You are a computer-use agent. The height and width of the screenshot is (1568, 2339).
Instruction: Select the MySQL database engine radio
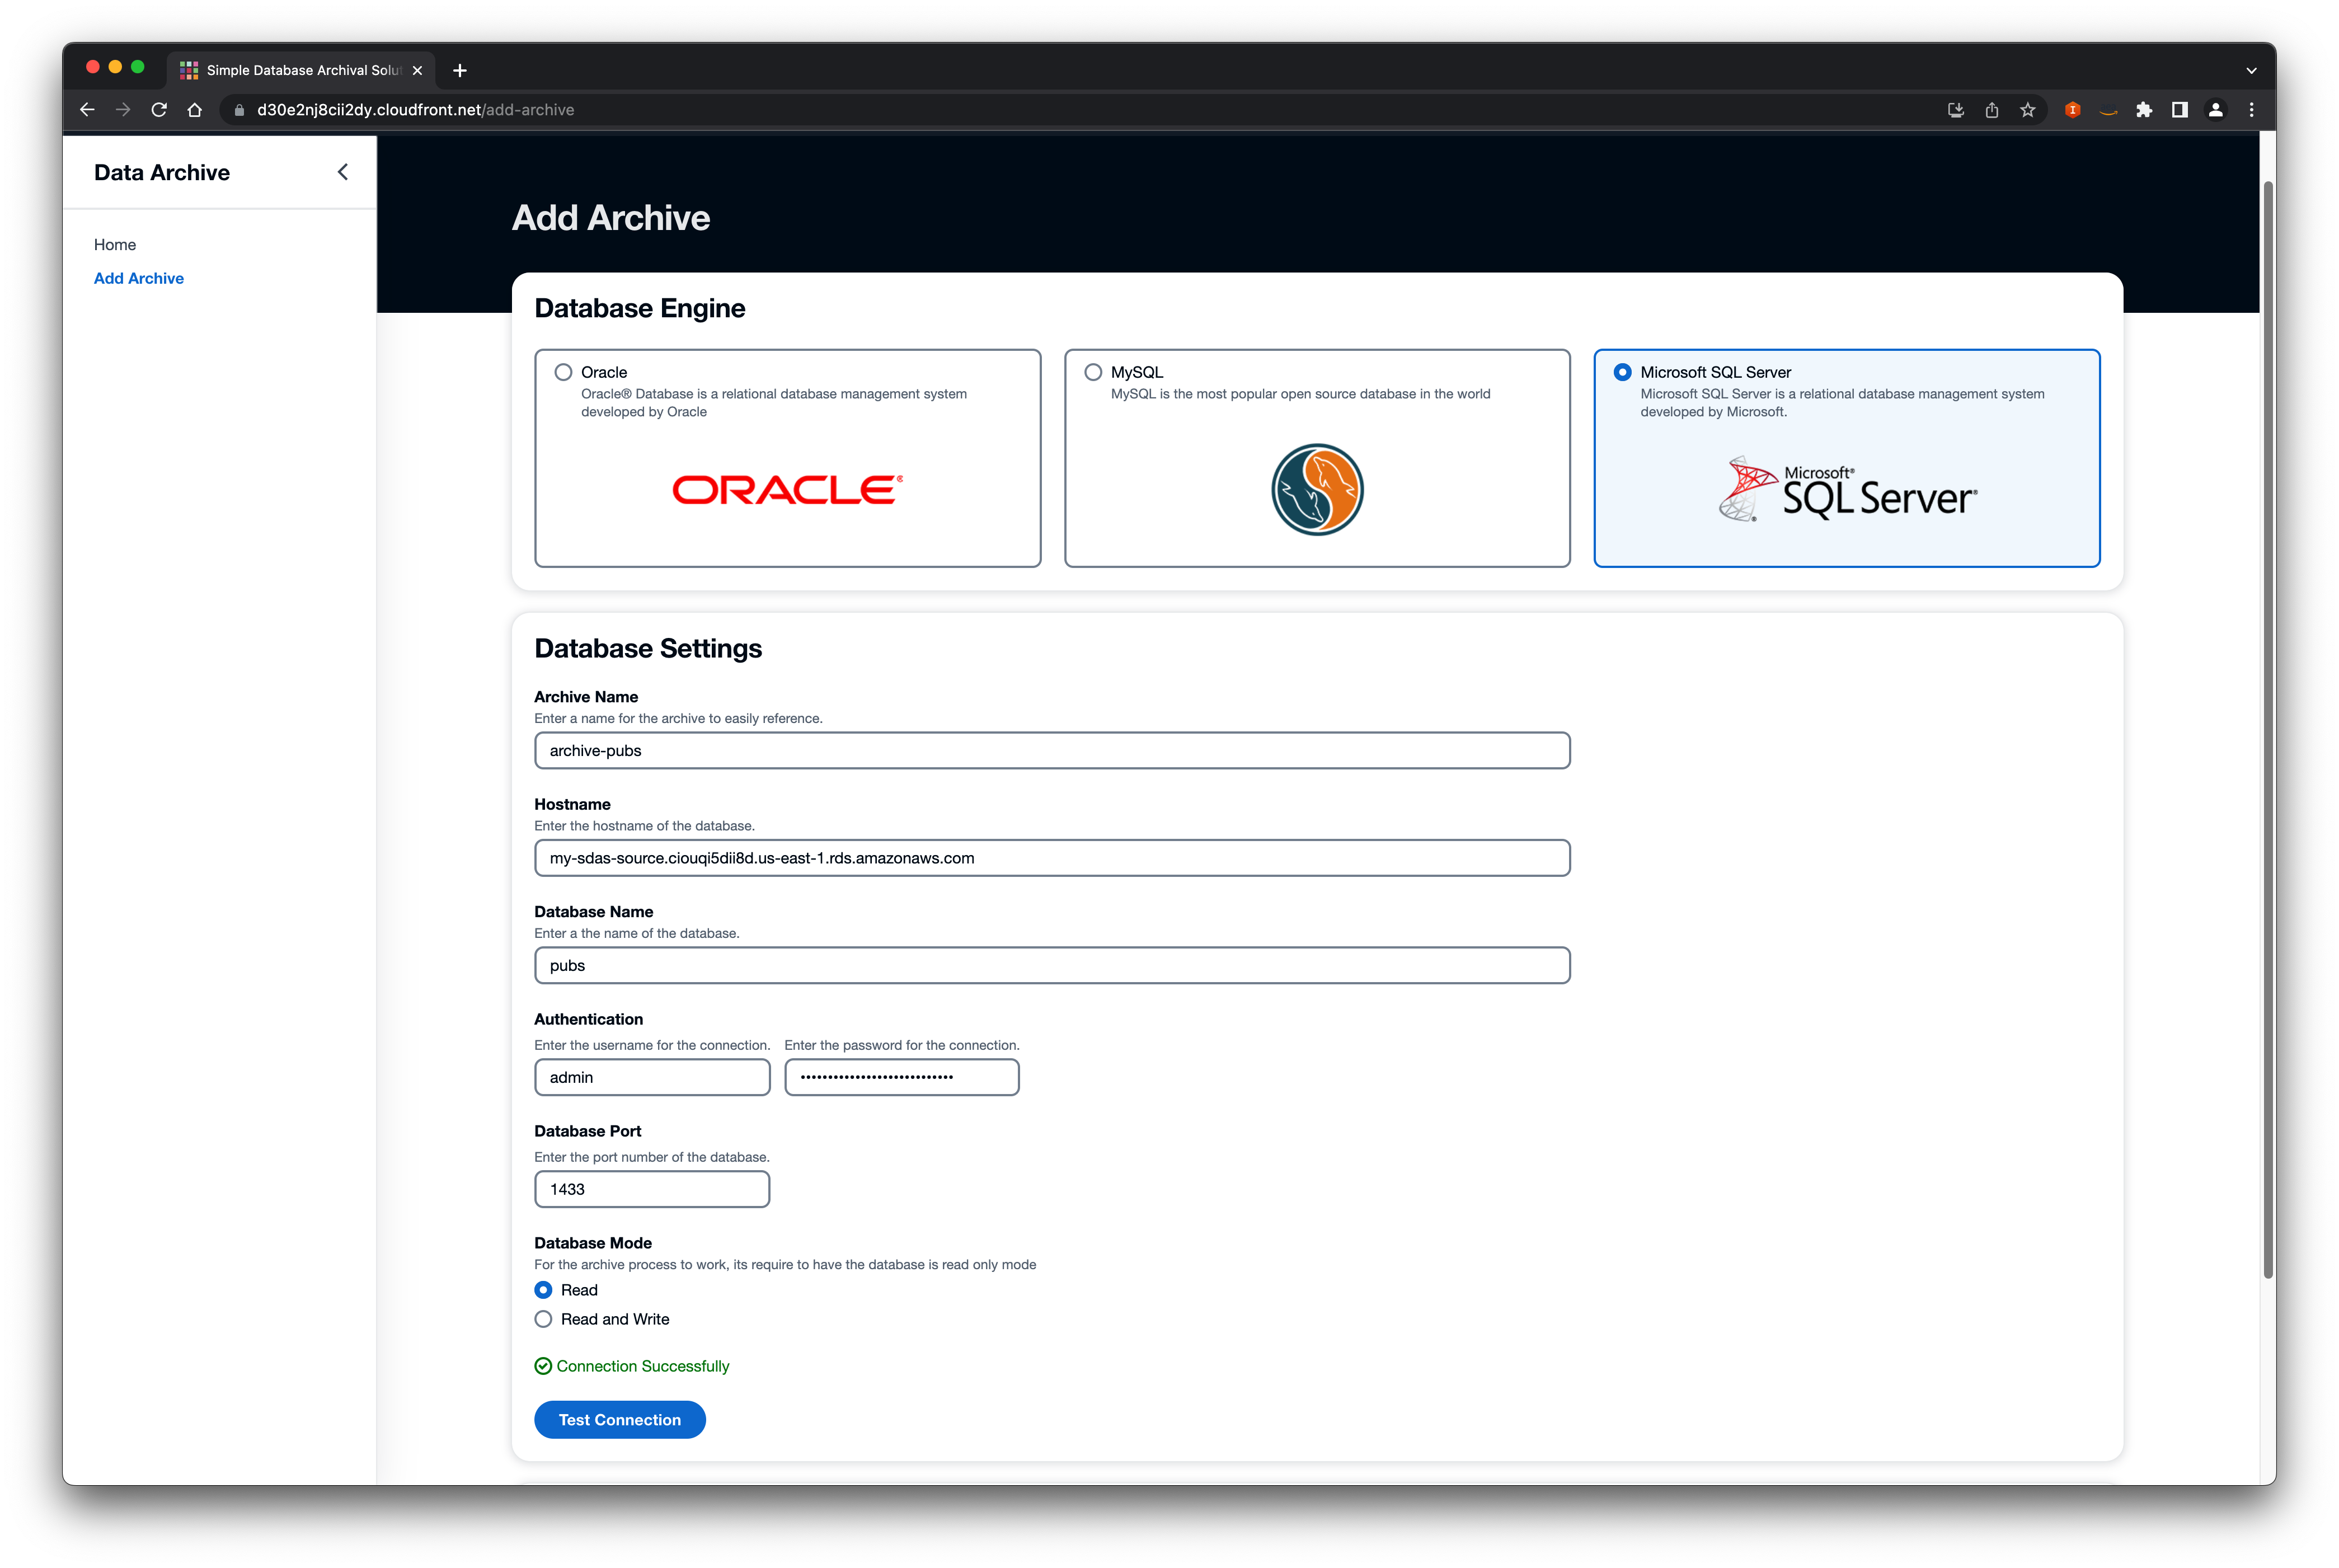pyautogui.click(x=1093, y=372)
